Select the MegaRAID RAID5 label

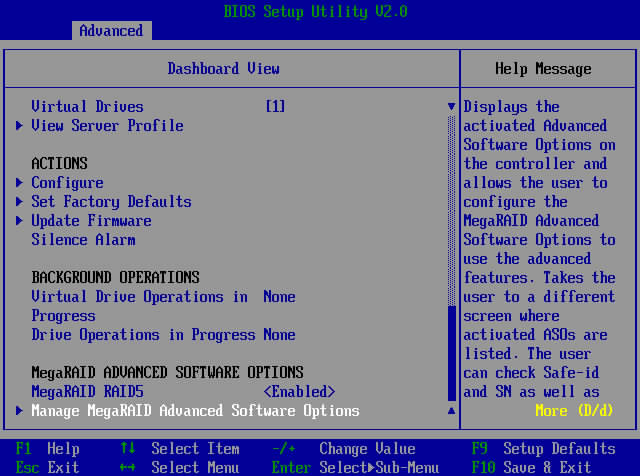coord(87,392)
